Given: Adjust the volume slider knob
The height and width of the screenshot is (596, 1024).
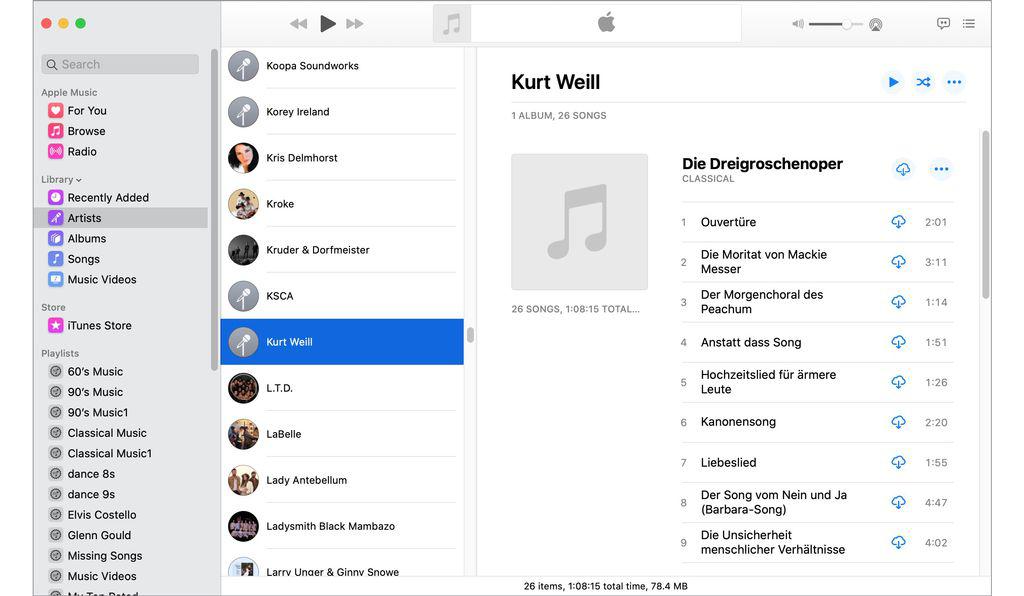Looking at the screenshot, I should click(x=846, y=25).
